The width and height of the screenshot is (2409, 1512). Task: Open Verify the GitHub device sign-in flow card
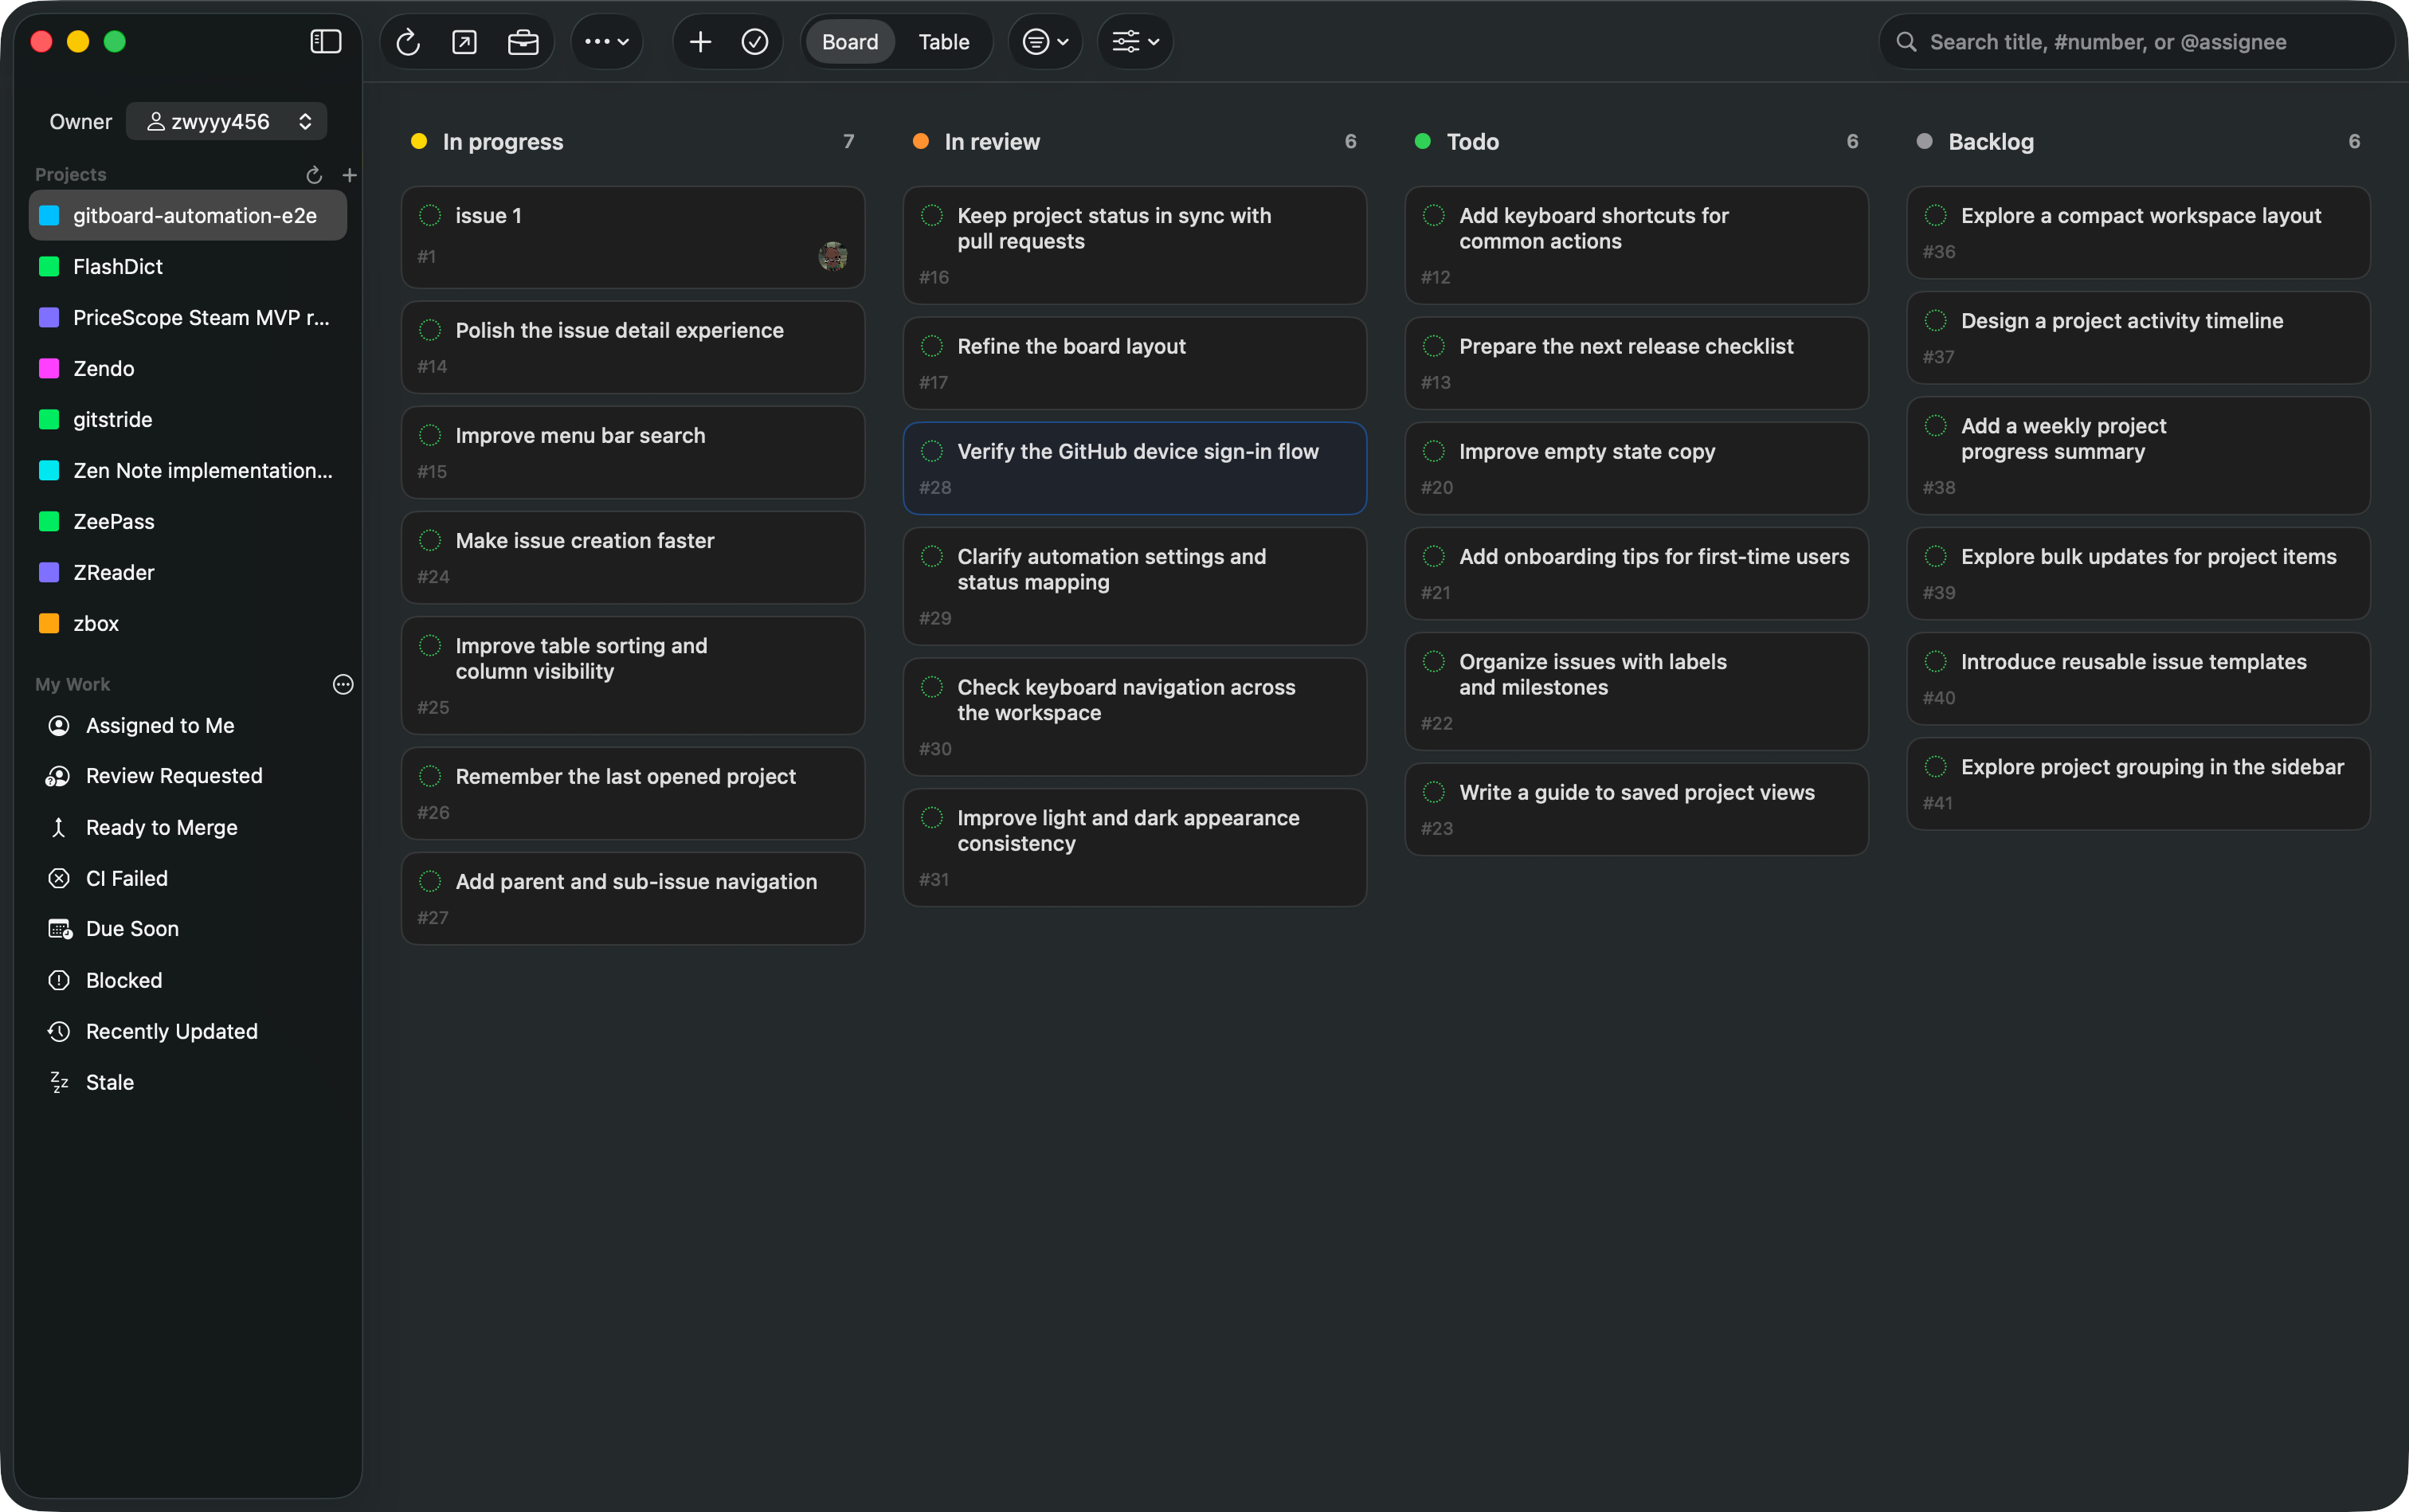[1135, 468]
